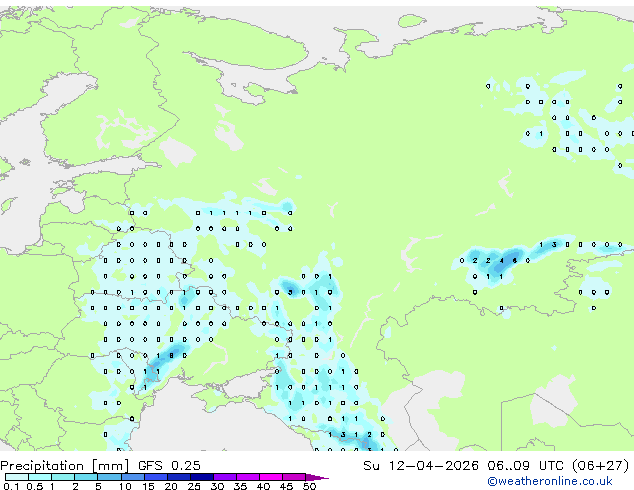634x490 pixels.
Task: Click the legend label '50'
Action: pyautogui.click(x=309, y=486)
